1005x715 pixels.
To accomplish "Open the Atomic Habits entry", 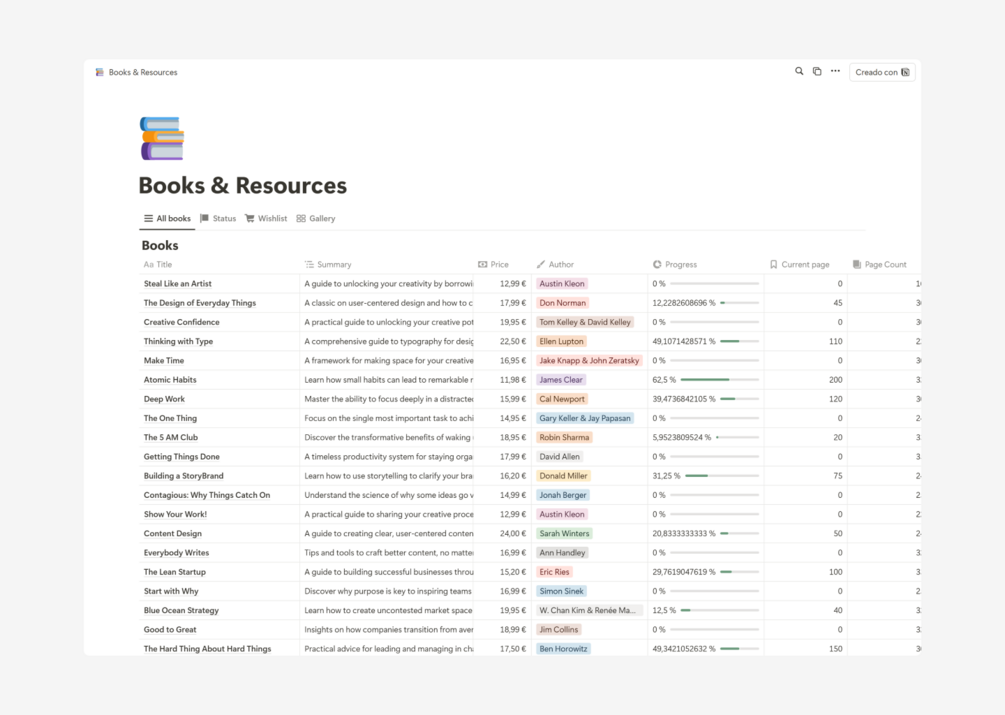I will pos(170,380).
